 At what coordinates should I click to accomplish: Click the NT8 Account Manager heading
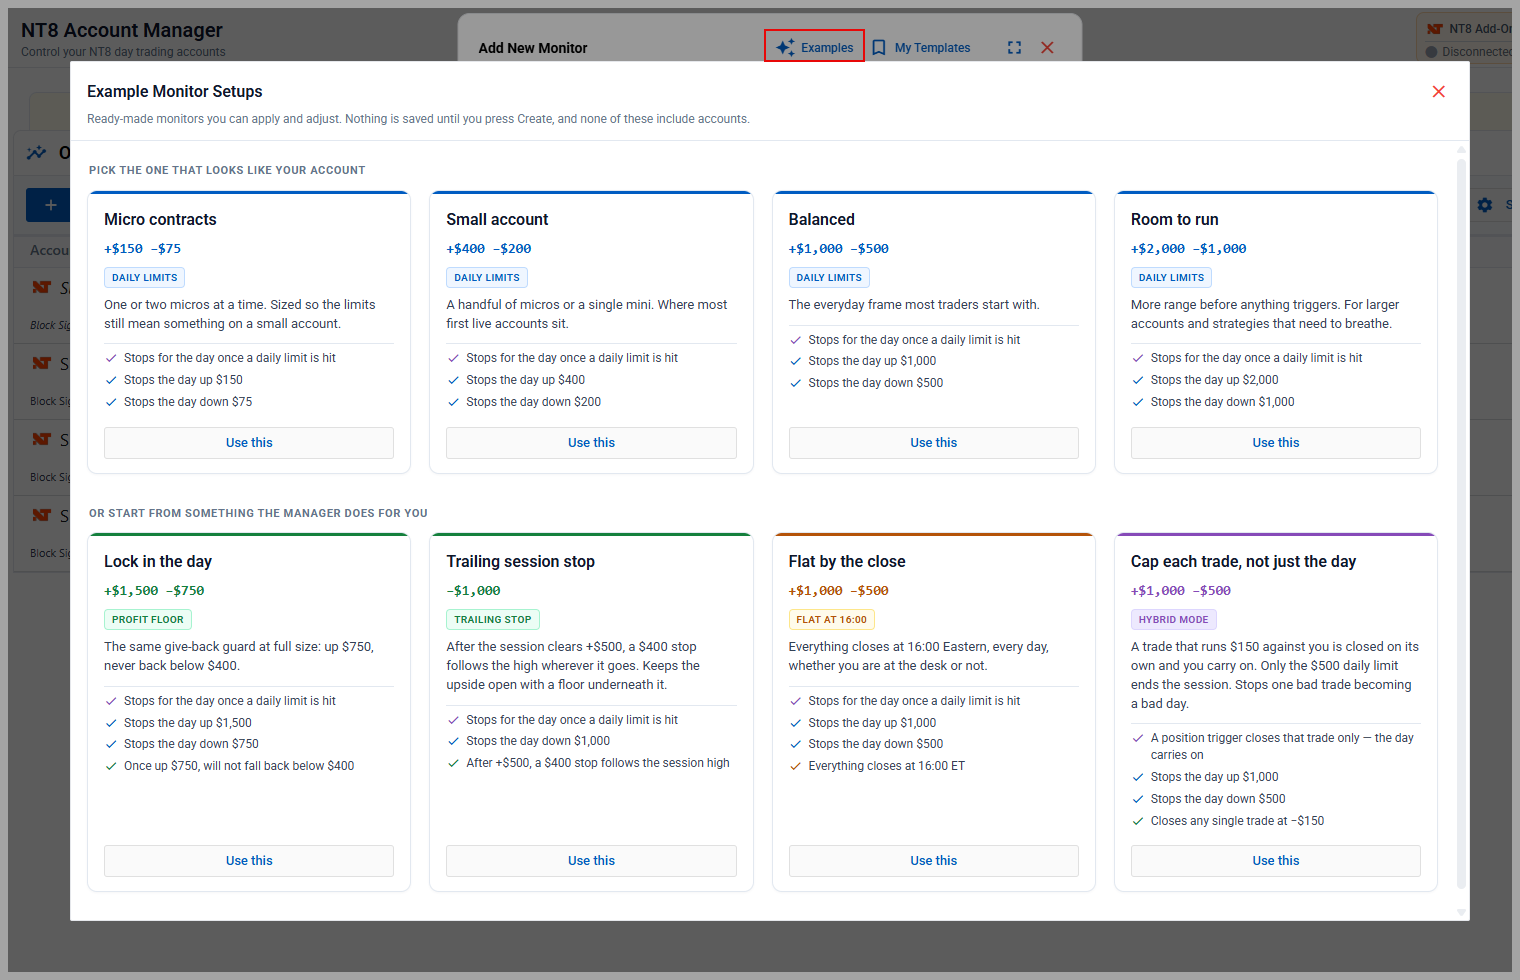122,31
